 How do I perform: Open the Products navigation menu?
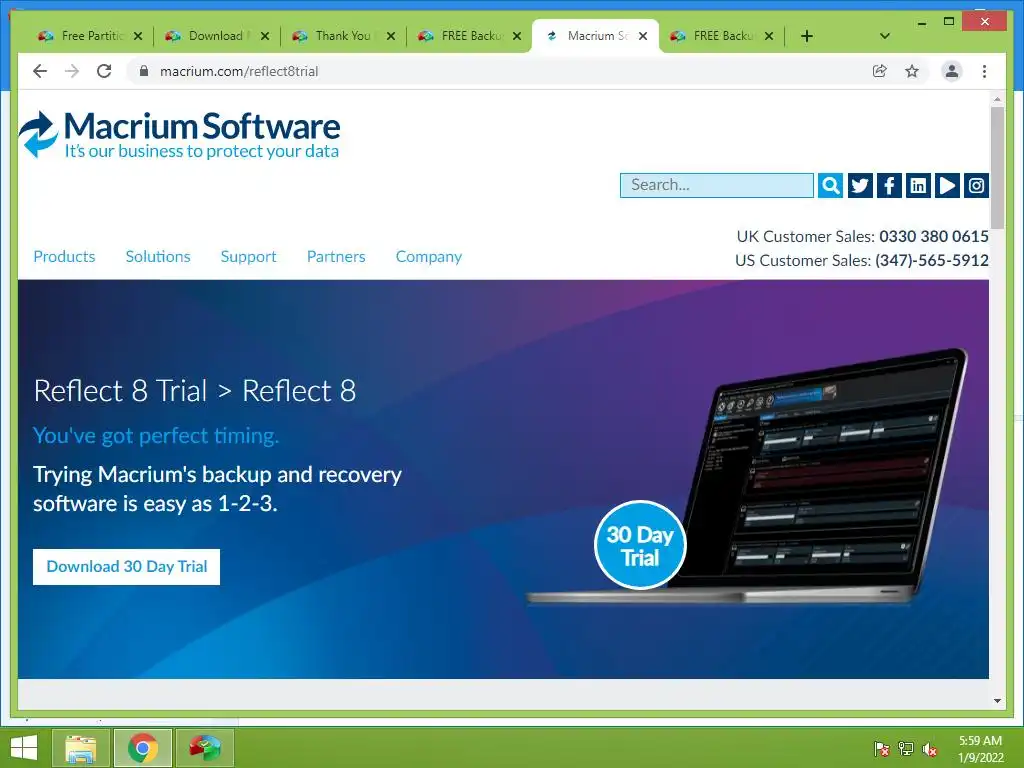coord(64,257)
